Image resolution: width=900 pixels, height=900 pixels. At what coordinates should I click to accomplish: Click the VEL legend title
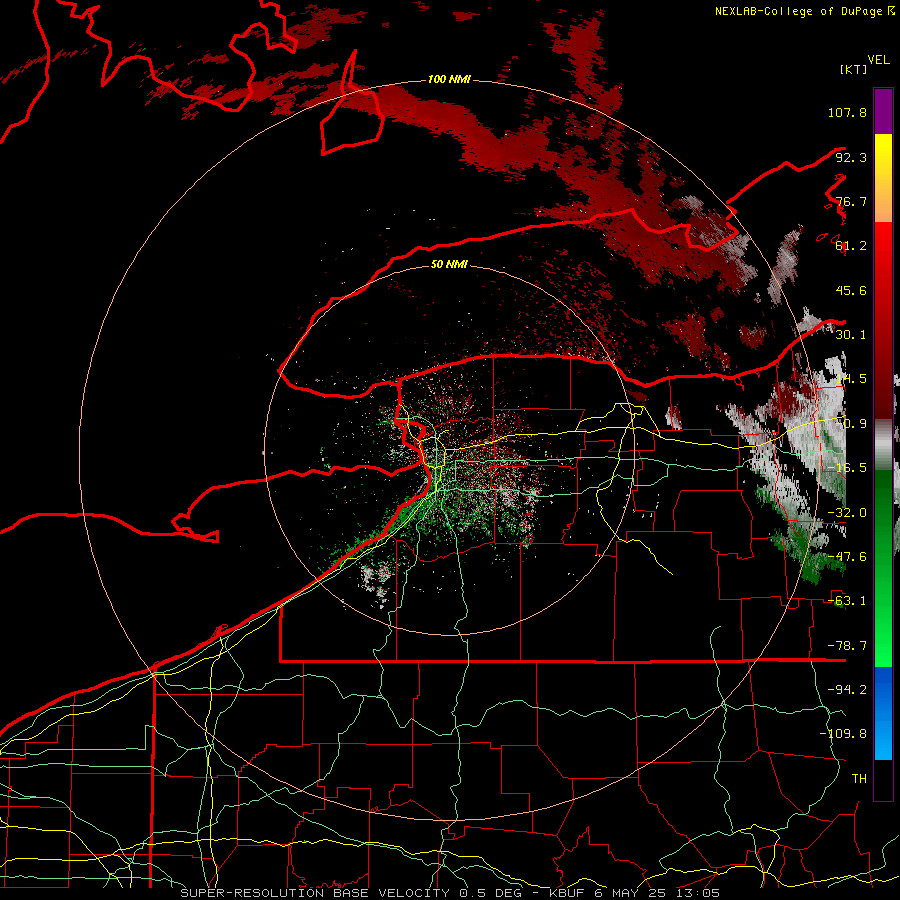(878, 60)
